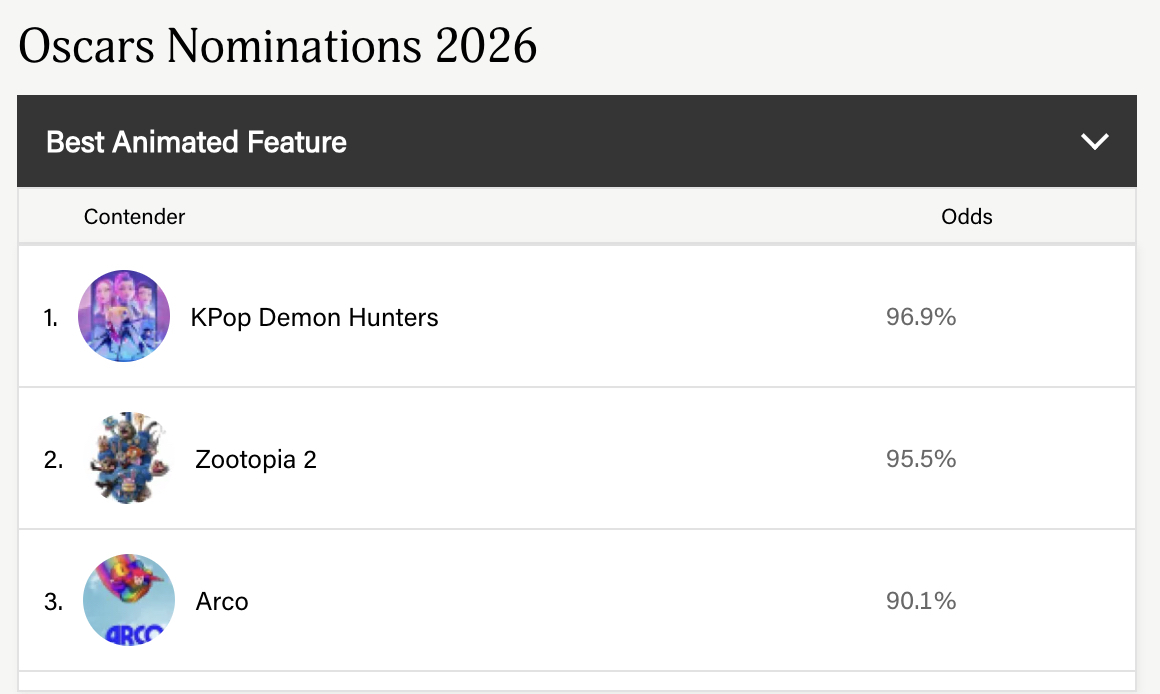
Task: Click the 95.5% odds for Zootopia 2
Action: click(920, 459)
